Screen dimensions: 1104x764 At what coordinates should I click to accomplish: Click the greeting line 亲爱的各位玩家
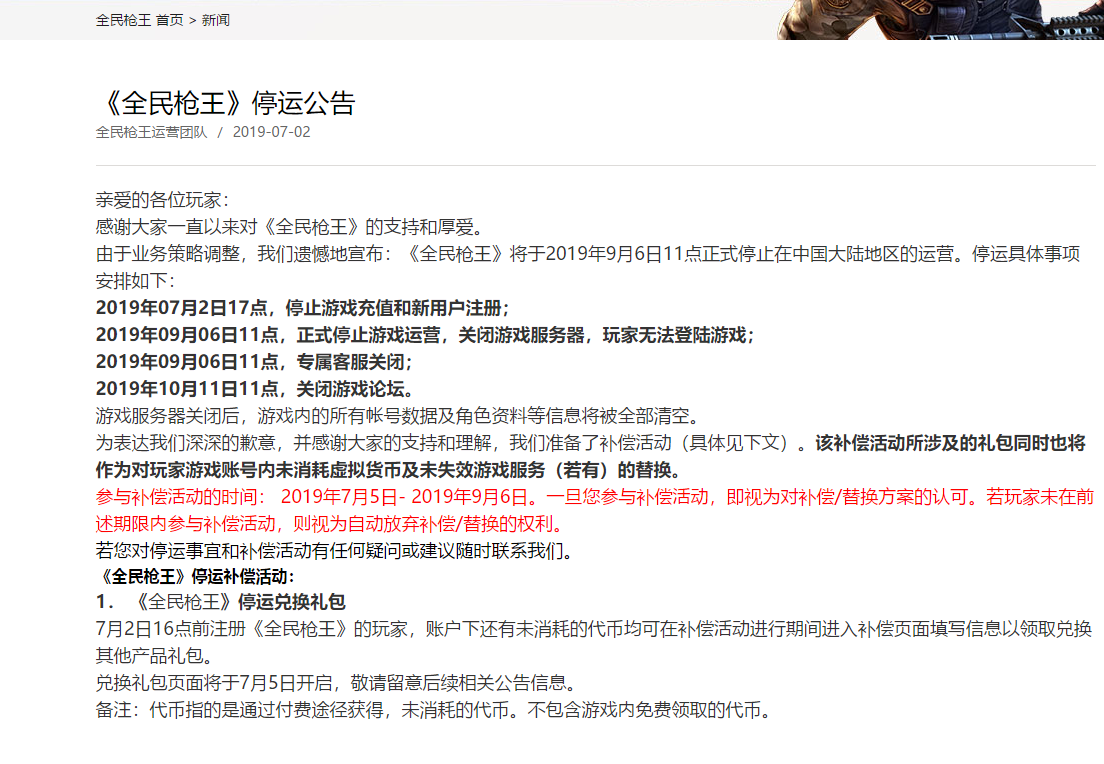click(x=162, y=200)
